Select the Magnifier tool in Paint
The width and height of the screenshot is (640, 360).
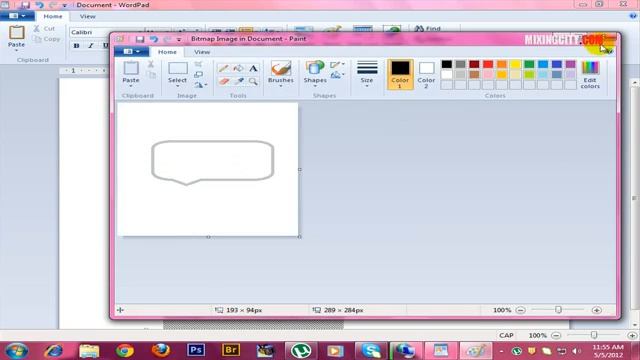253,82
